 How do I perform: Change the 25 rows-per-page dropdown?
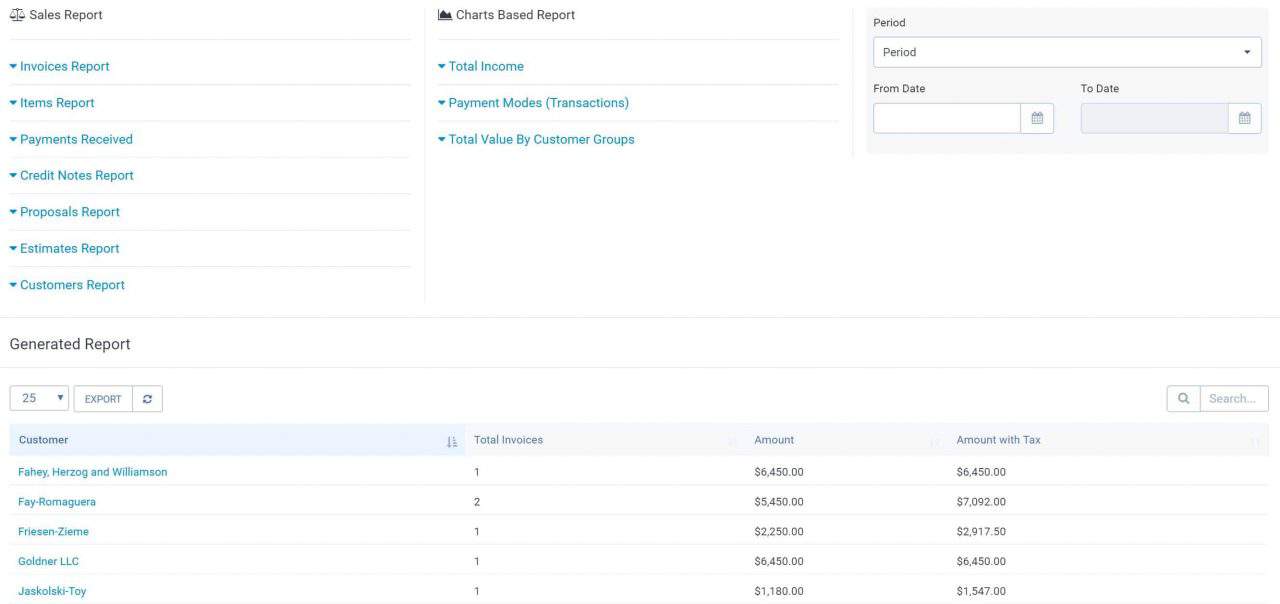pyautogui.click(x=39, y=398)
